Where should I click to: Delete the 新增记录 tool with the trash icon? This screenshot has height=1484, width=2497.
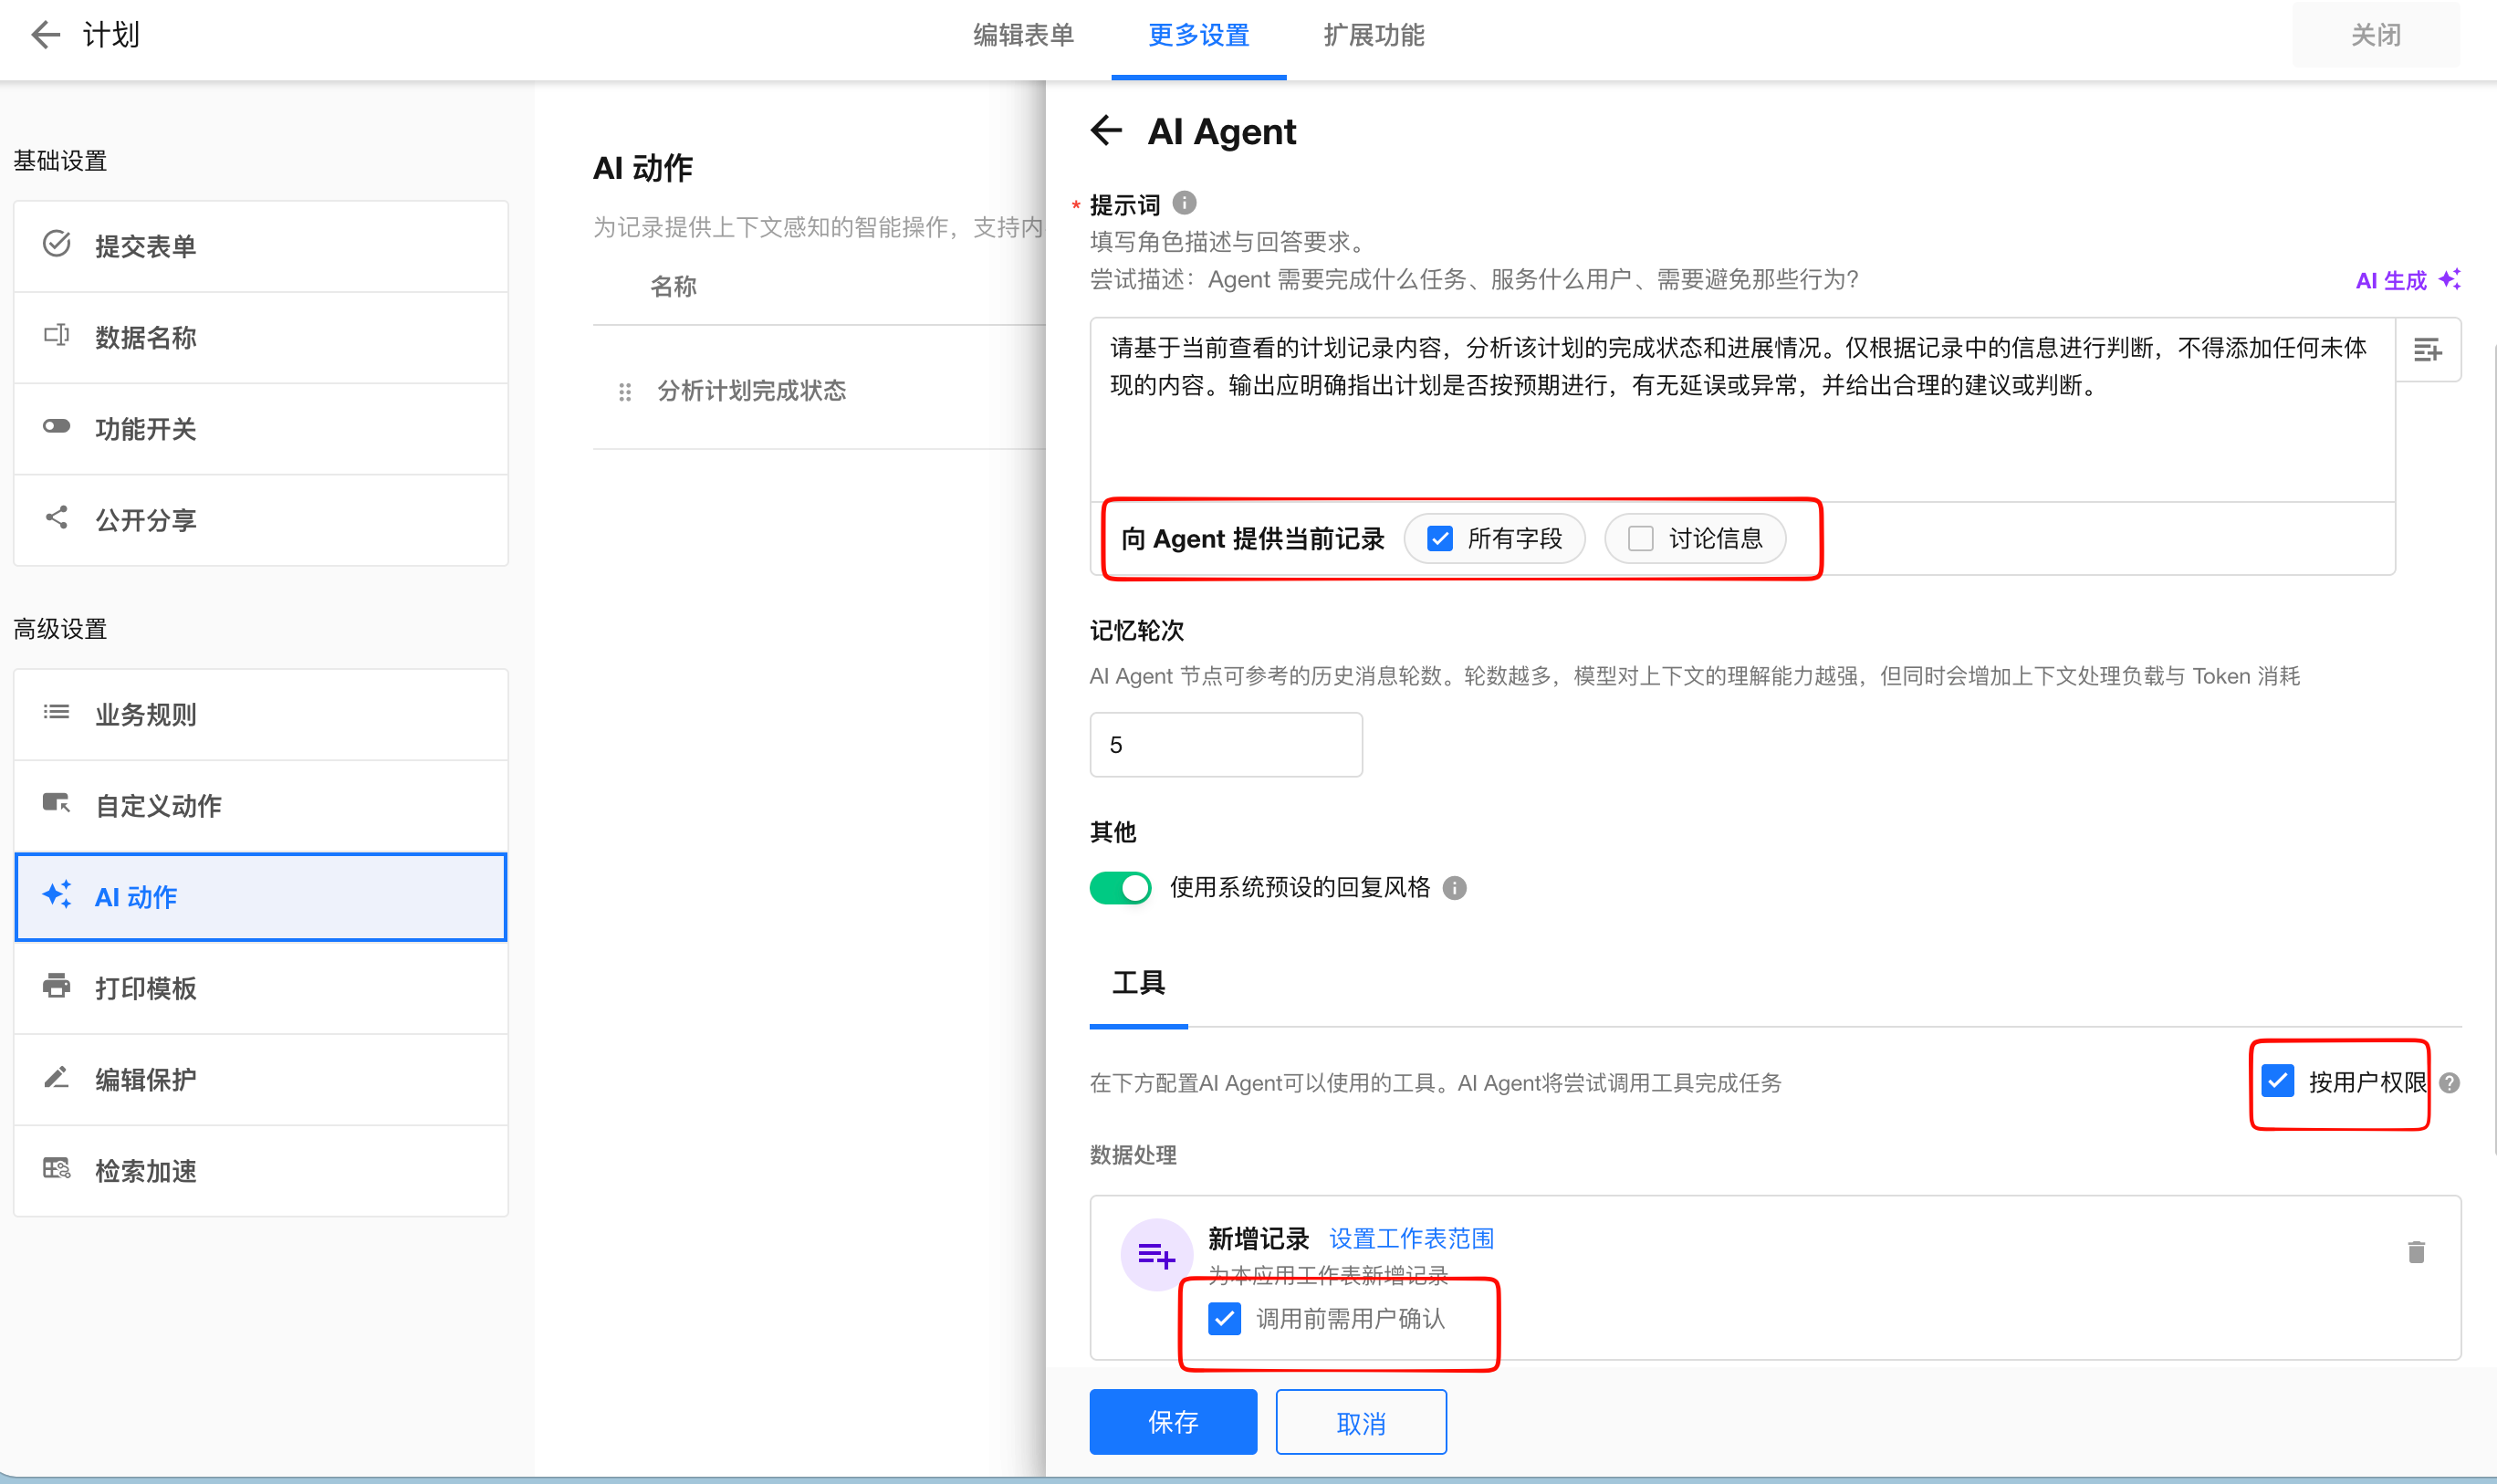click(2416, 1252)
